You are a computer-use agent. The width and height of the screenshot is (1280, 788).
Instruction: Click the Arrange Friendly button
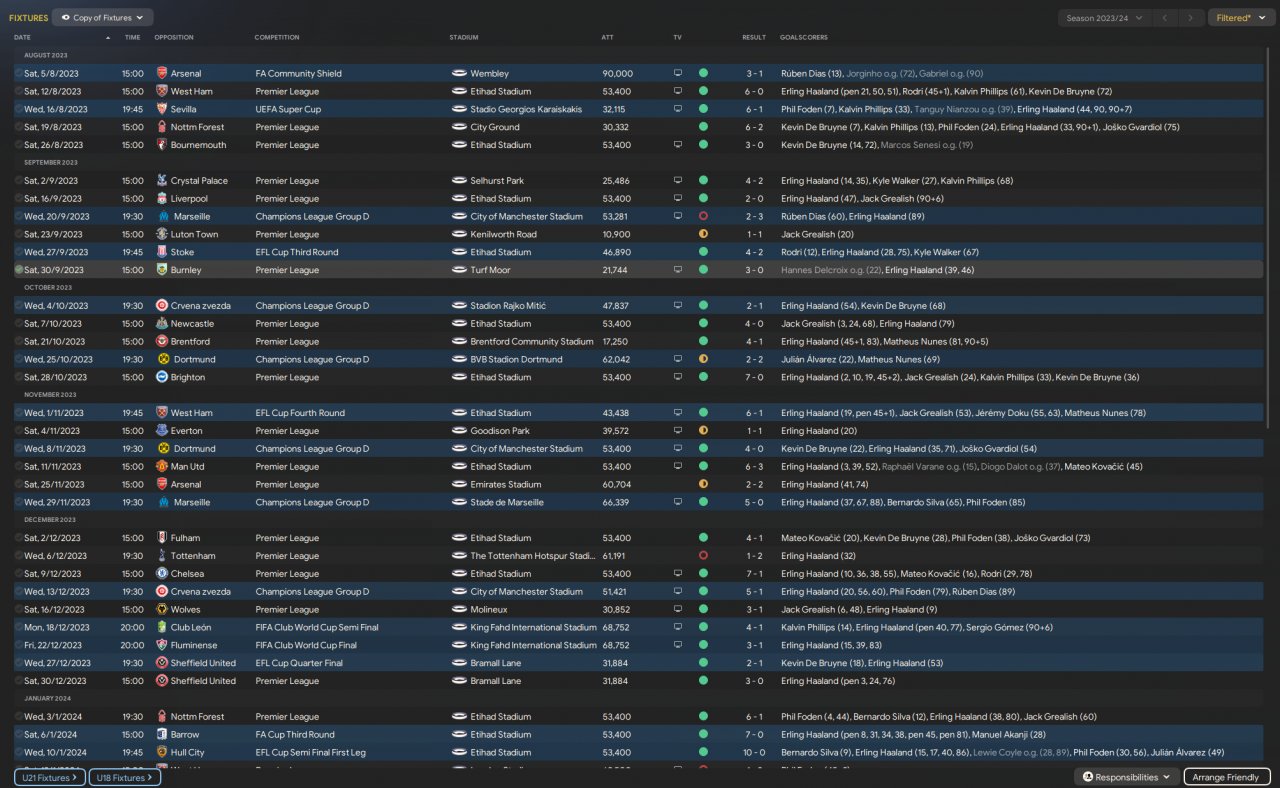[x=1227, y=777]
